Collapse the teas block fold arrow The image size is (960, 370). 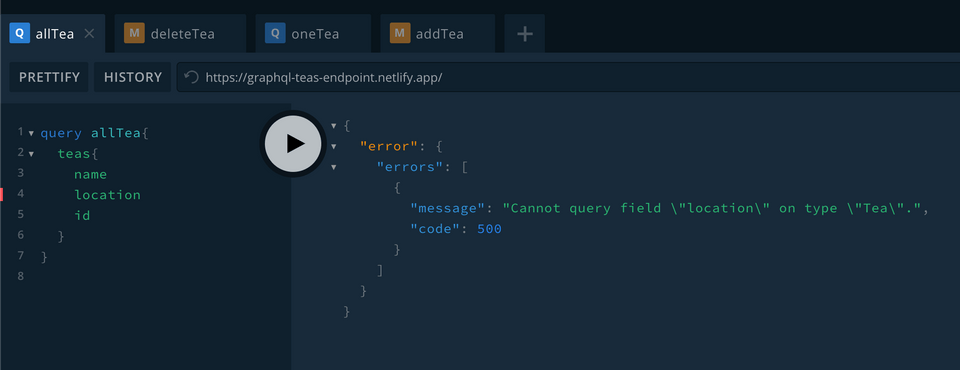(31, 154)
